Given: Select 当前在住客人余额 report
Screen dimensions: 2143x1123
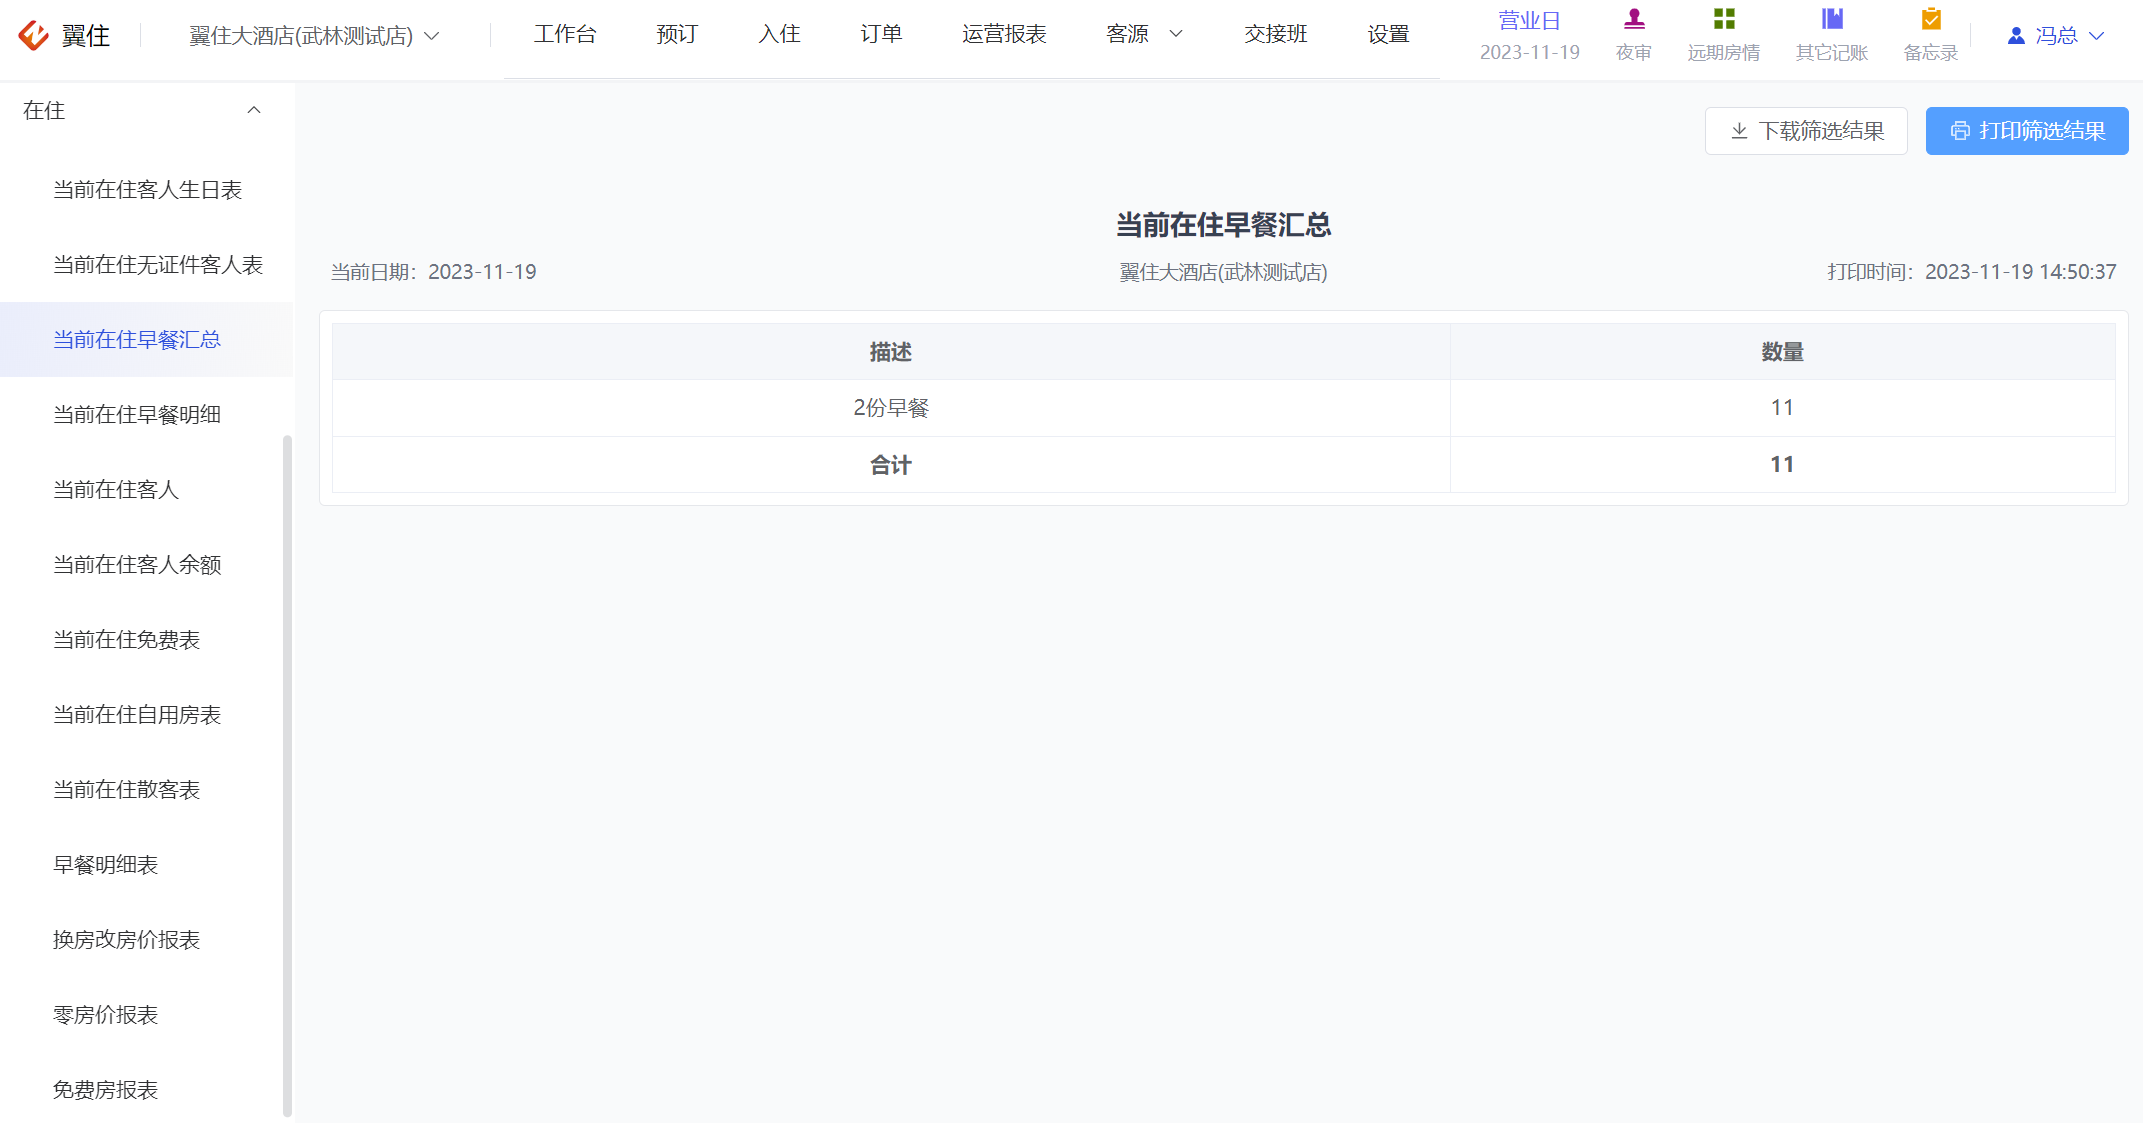Looking at the screenshot, I should tap(147, 565).
